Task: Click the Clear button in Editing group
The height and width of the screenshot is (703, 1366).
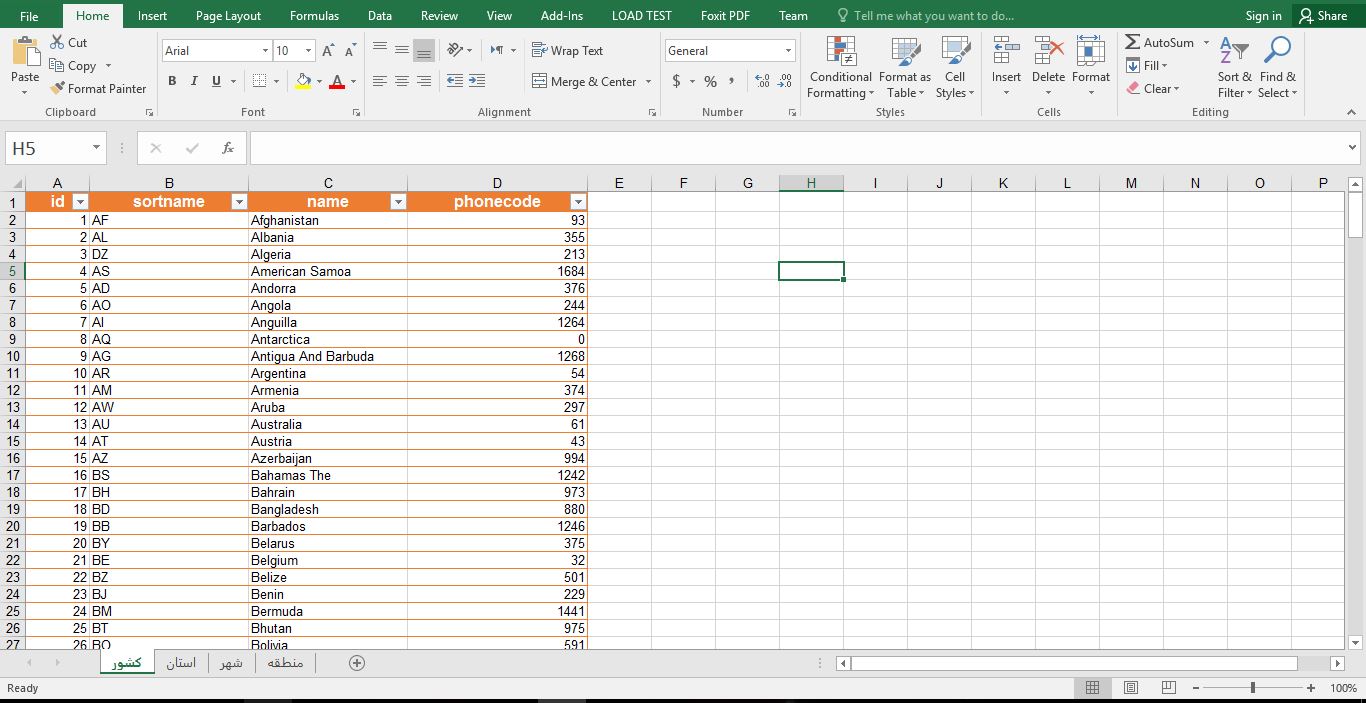Action: 1153,88
